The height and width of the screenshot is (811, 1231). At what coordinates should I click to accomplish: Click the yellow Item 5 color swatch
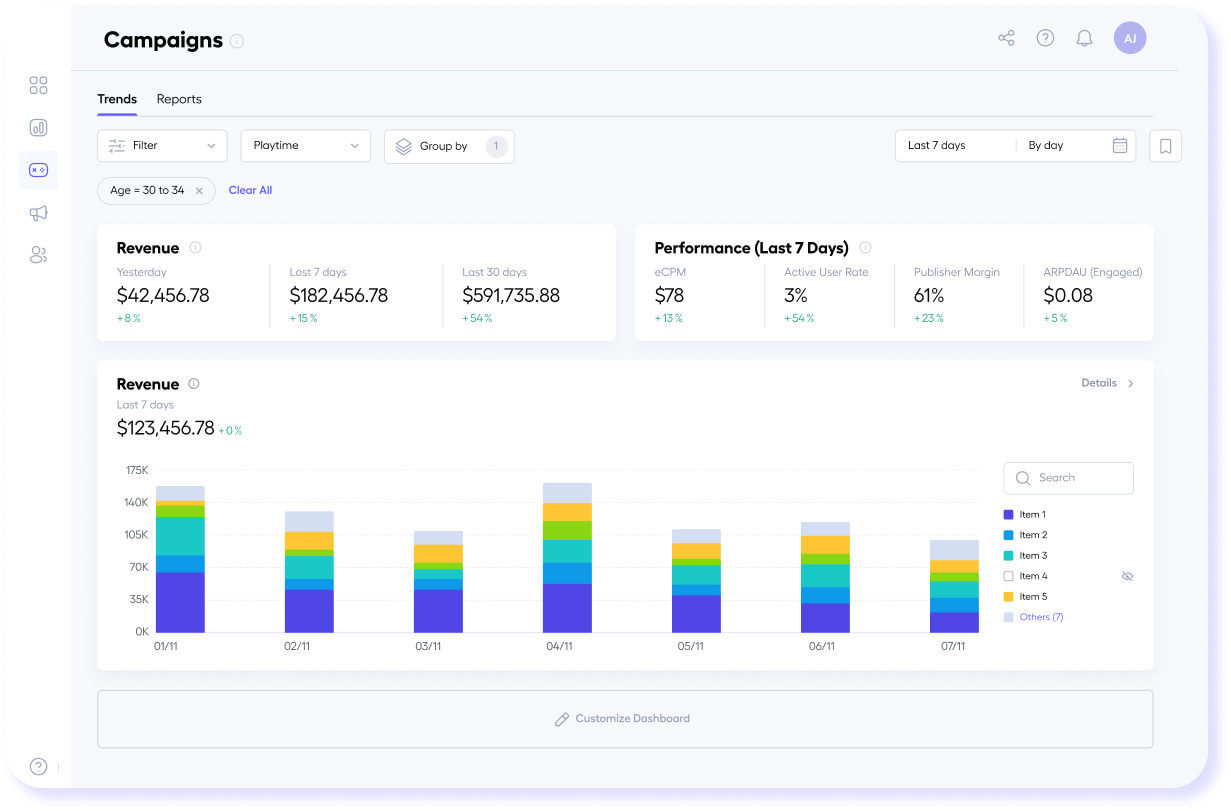[x=1008, y=597]
